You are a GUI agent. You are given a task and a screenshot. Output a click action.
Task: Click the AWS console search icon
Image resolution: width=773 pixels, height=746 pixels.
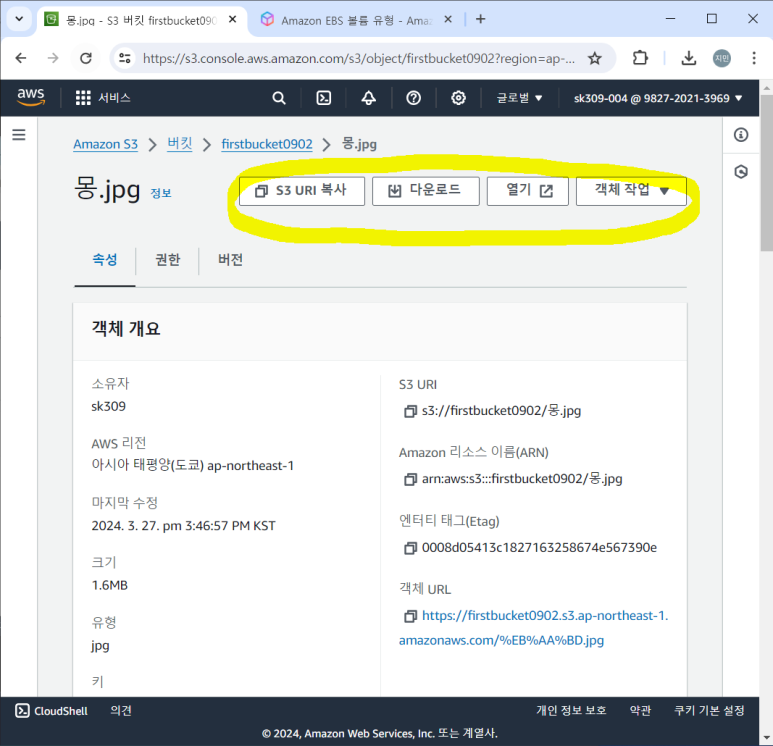(x=279, y=98)
